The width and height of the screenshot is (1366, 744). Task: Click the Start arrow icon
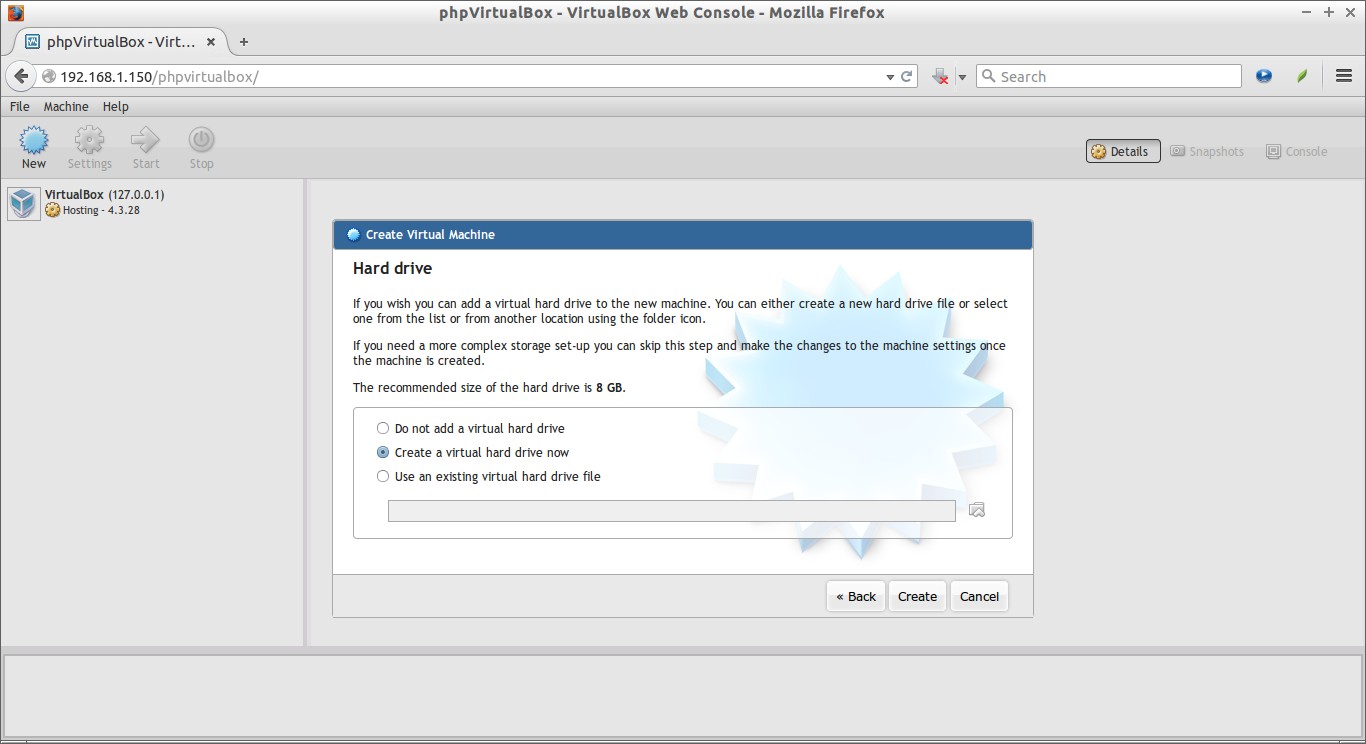click(146, 140)
